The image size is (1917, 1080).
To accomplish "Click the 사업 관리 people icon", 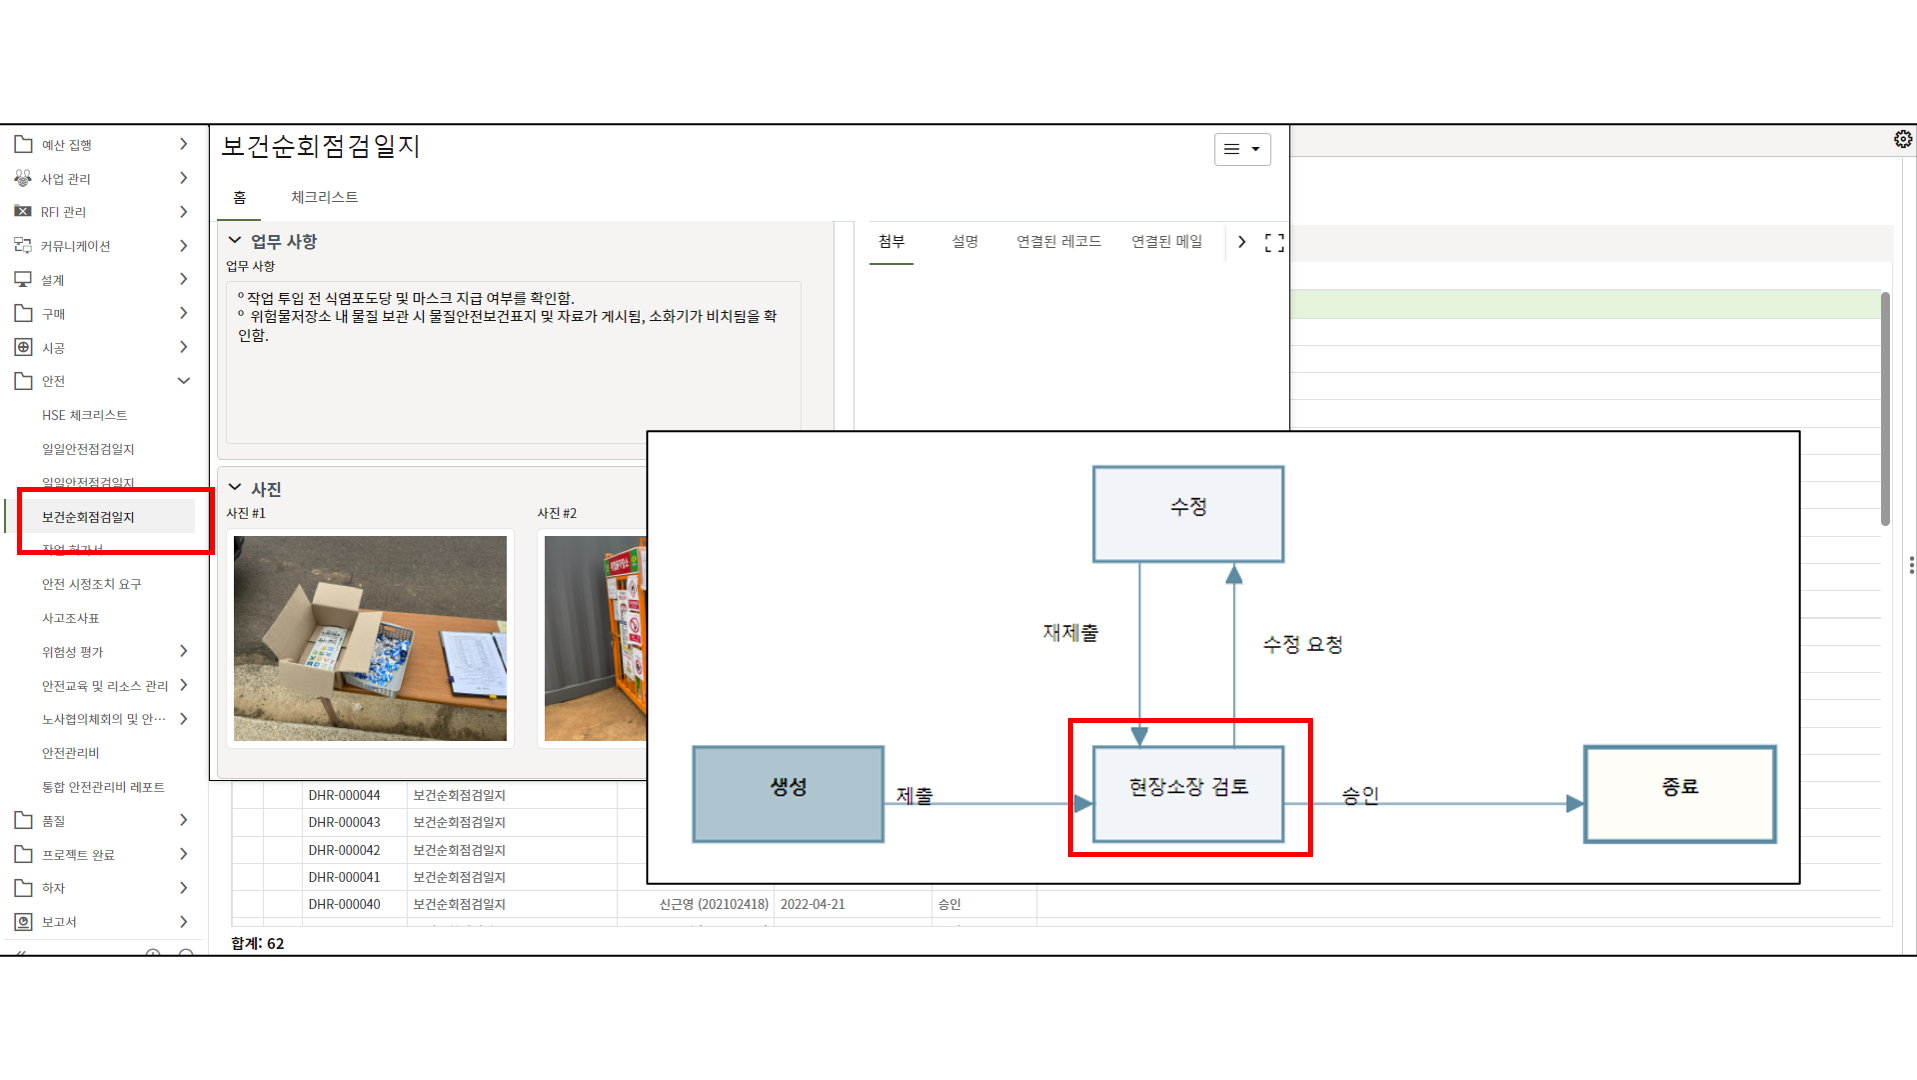I will tap(23, 178).
